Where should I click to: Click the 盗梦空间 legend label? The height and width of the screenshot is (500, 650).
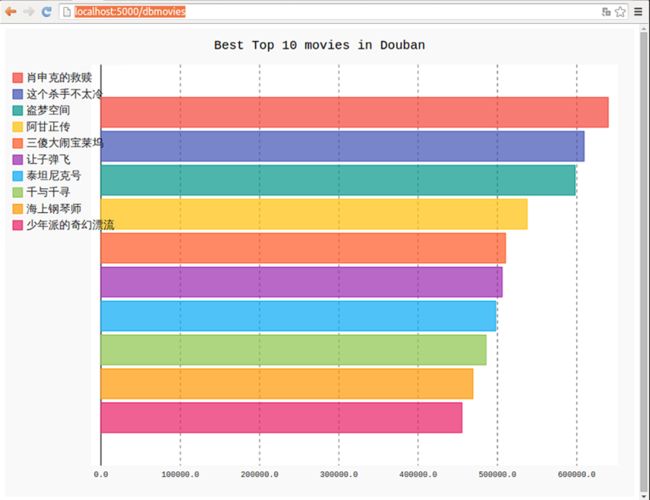[x=48, y=110]
